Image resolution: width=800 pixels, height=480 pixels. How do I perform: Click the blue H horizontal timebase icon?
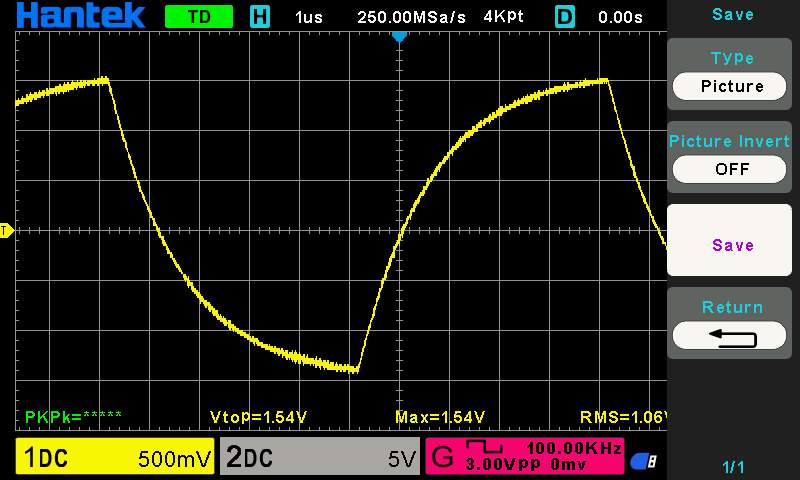(x=260, y=17)
